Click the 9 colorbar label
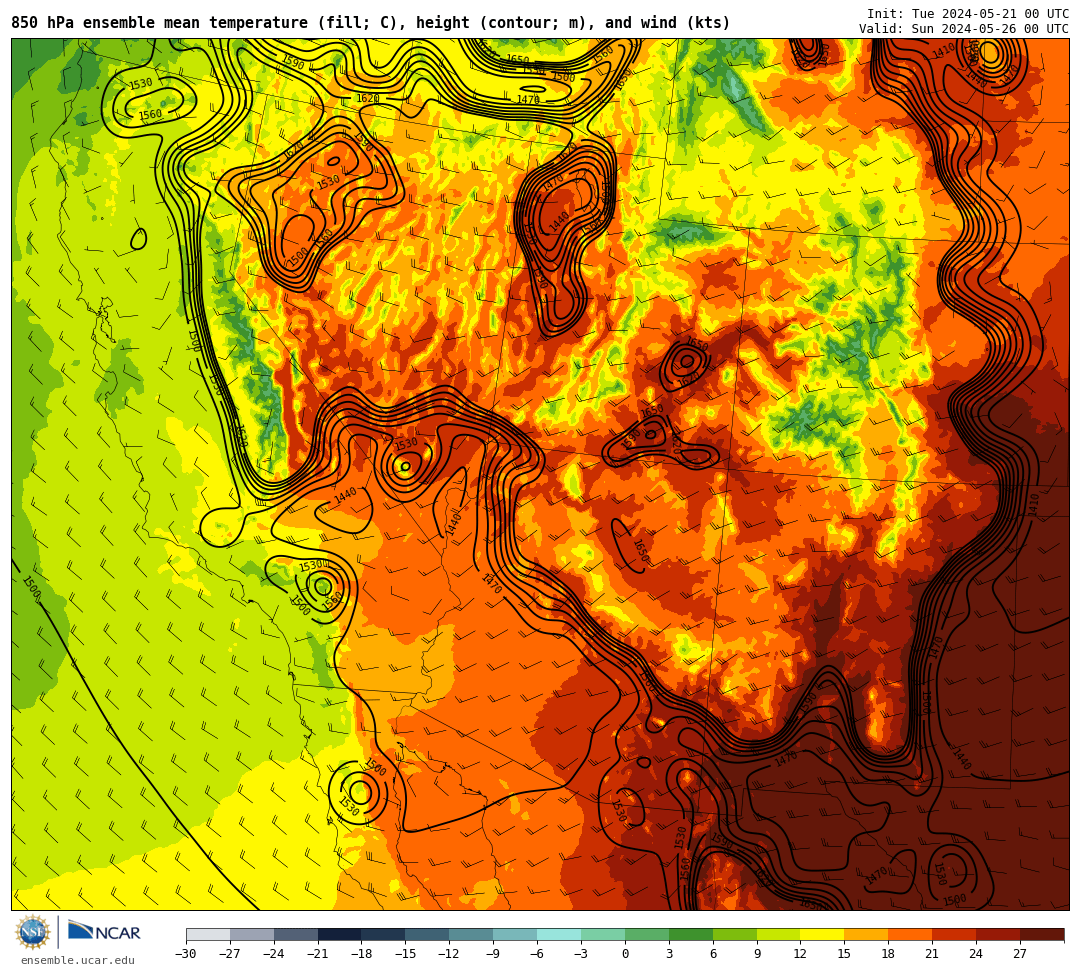The width and height of the screenshot is (1080, 973). [757, 954]
